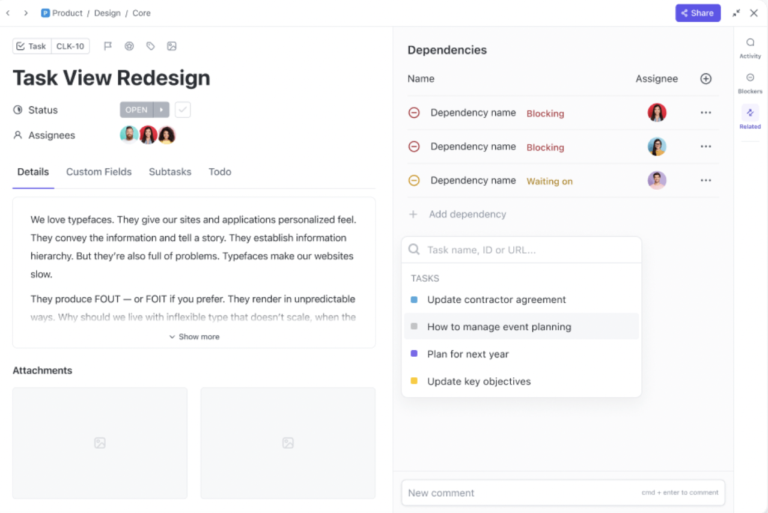The width and height of the screenshot is (768, 513).
Task: Switch to the Subtasks tab
Action: point(170,172)
